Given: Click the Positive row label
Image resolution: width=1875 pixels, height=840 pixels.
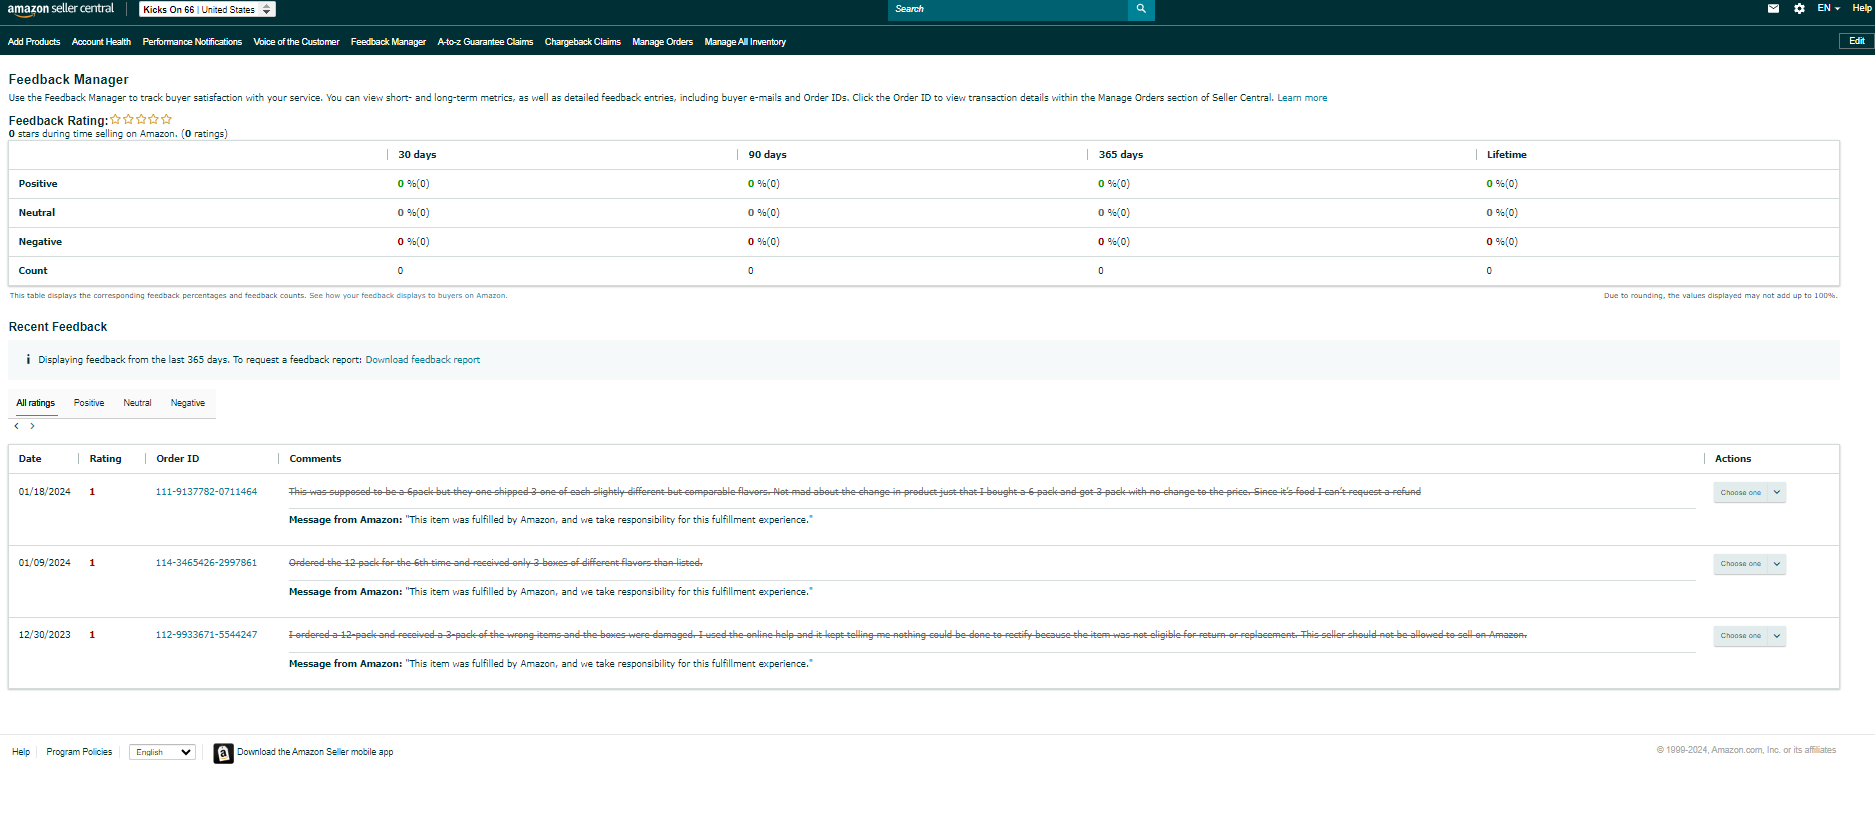Looking at the screenshot, I should point(38,184).
